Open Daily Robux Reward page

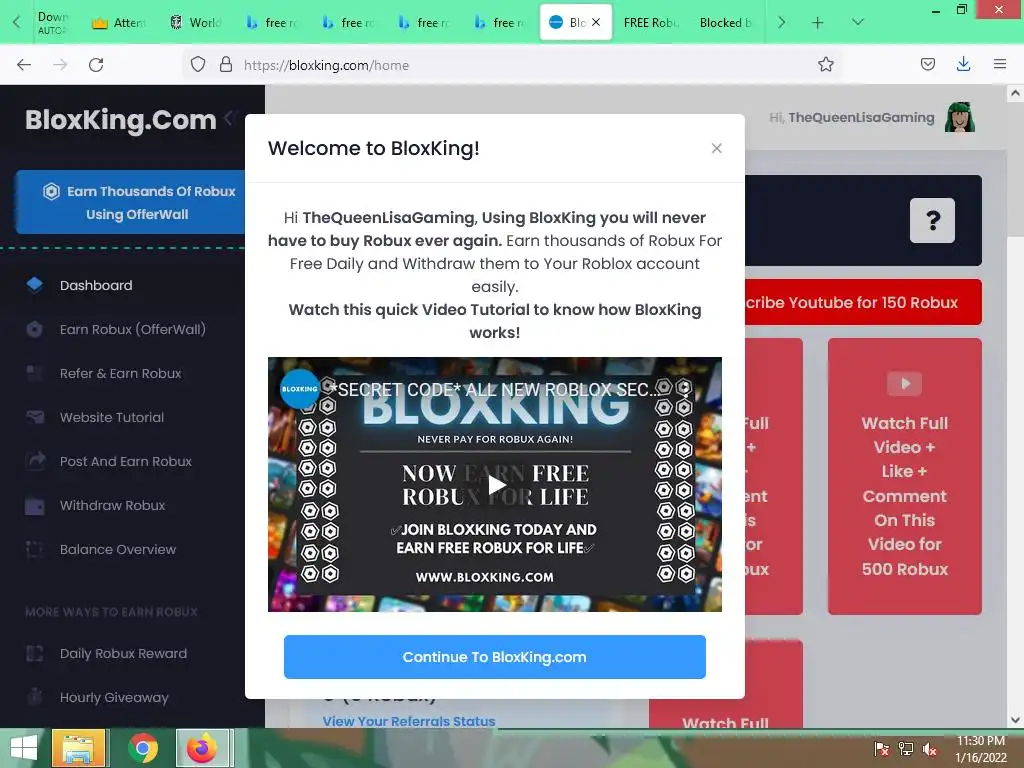coord(123,654)
